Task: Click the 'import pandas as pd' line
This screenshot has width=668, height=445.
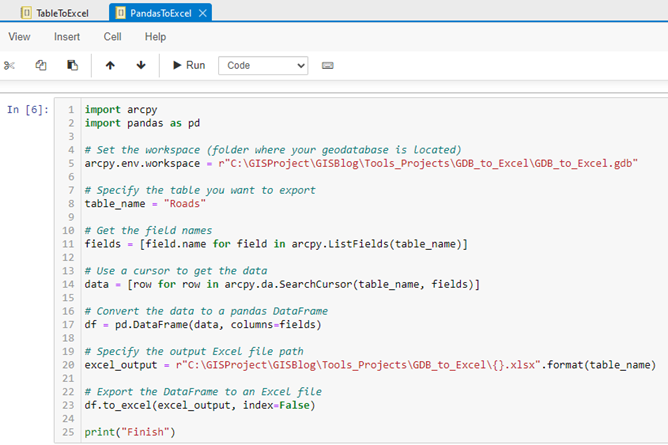Action: point(142,123)
